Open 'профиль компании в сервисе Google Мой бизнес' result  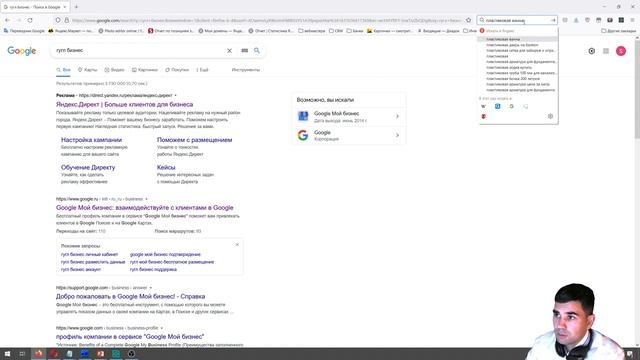[x=130, y=337]
